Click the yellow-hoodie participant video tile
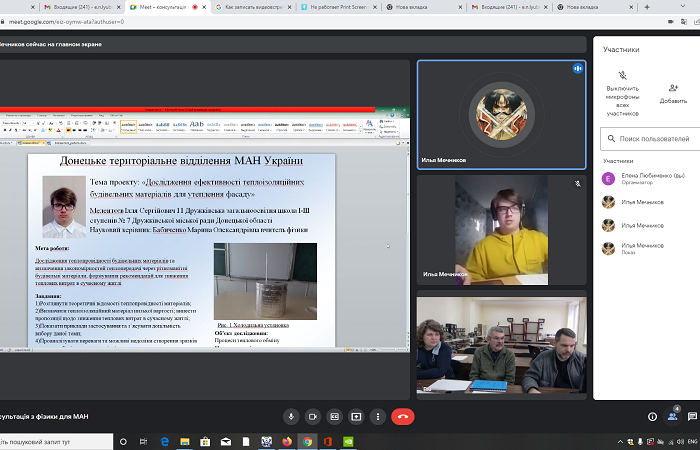The width and height of the screenshot is (700, 450). pos(501,230)
